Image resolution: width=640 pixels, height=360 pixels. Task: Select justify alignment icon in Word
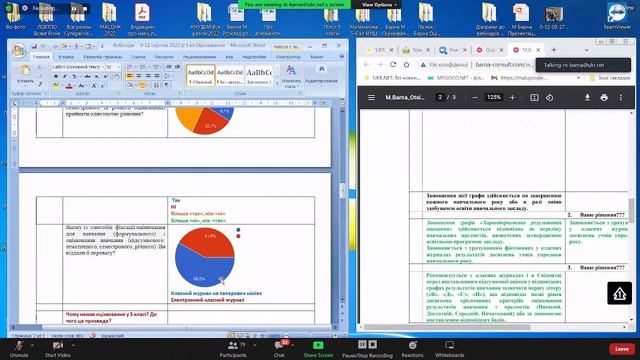[157, 76]
